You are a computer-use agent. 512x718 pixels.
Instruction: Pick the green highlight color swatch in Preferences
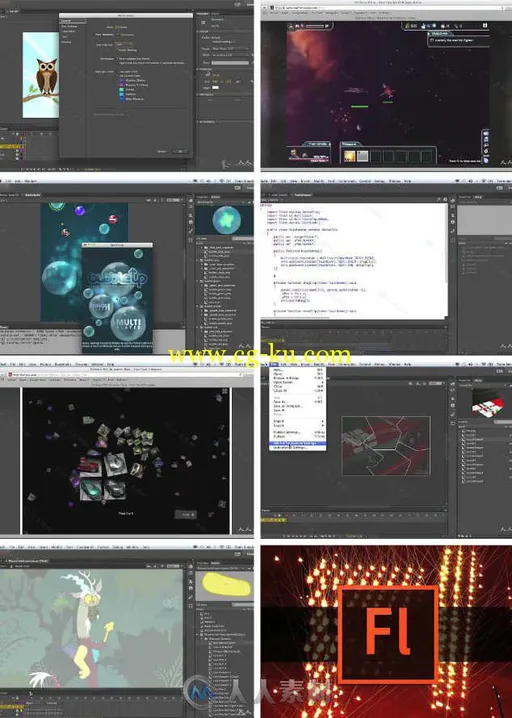coord(121,89)
